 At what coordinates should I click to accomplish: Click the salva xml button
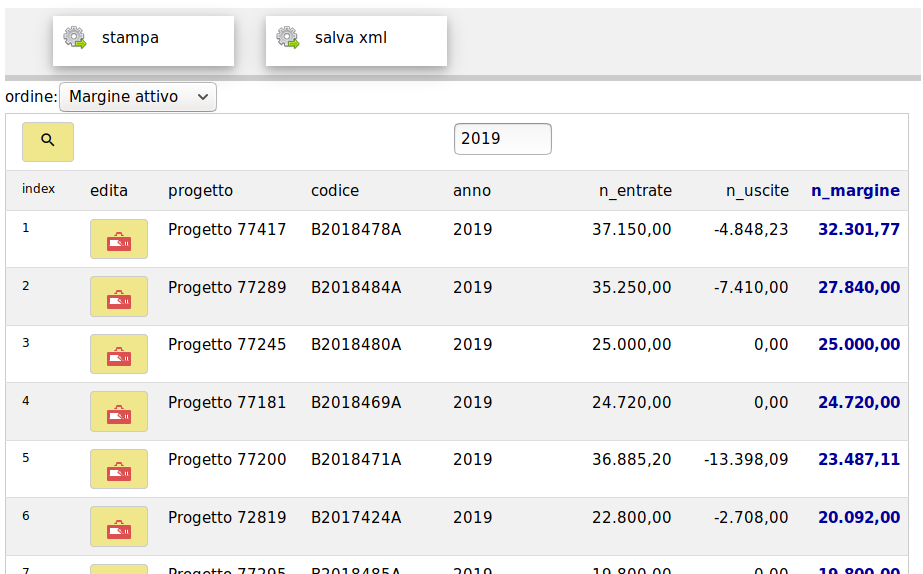(x=356, y=41)
